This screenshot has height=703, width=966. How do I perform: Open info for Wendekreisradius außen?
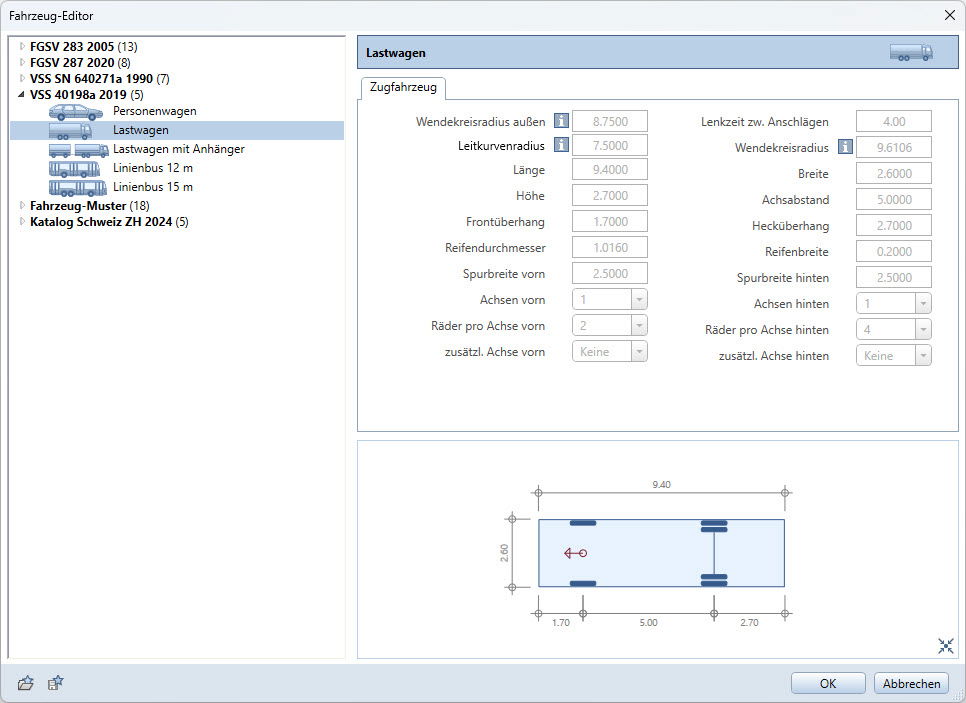click(561, 121)
